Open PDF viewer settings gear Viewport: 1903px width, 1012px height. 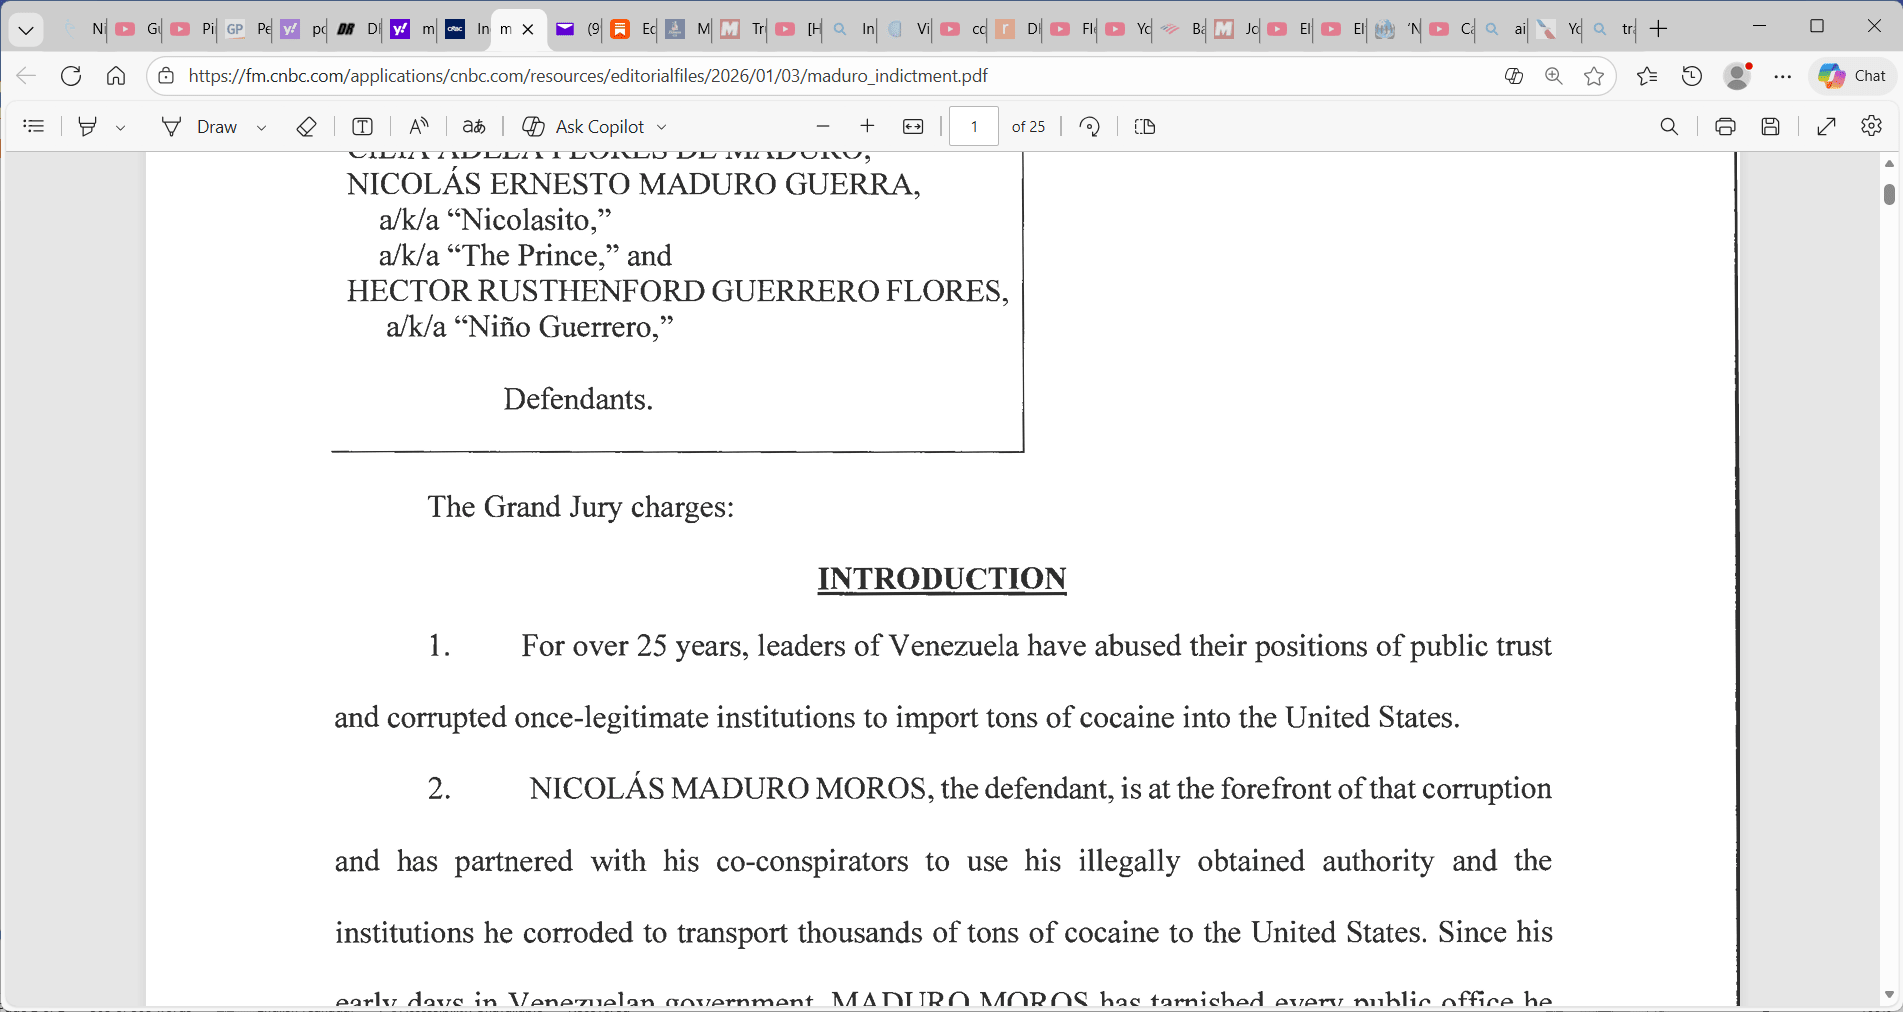click(x=1872, y=127)
